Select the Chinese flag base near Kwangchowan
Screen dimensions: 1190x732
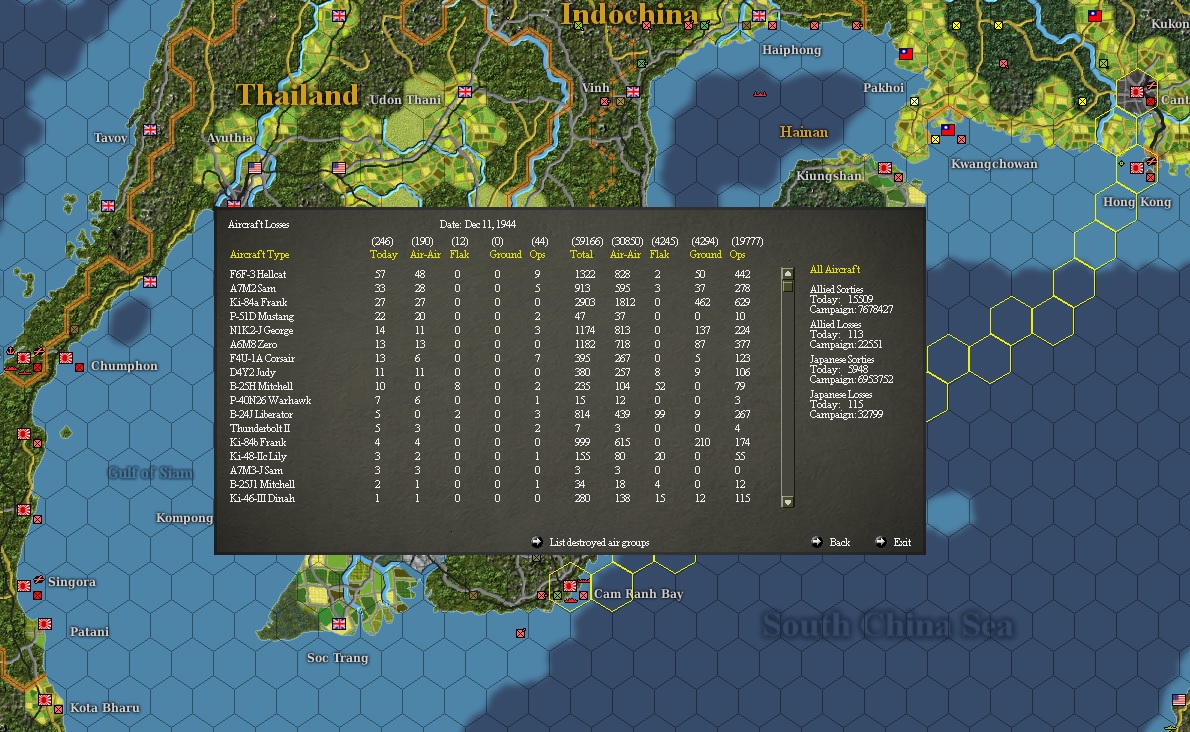[x=948, y=130]
